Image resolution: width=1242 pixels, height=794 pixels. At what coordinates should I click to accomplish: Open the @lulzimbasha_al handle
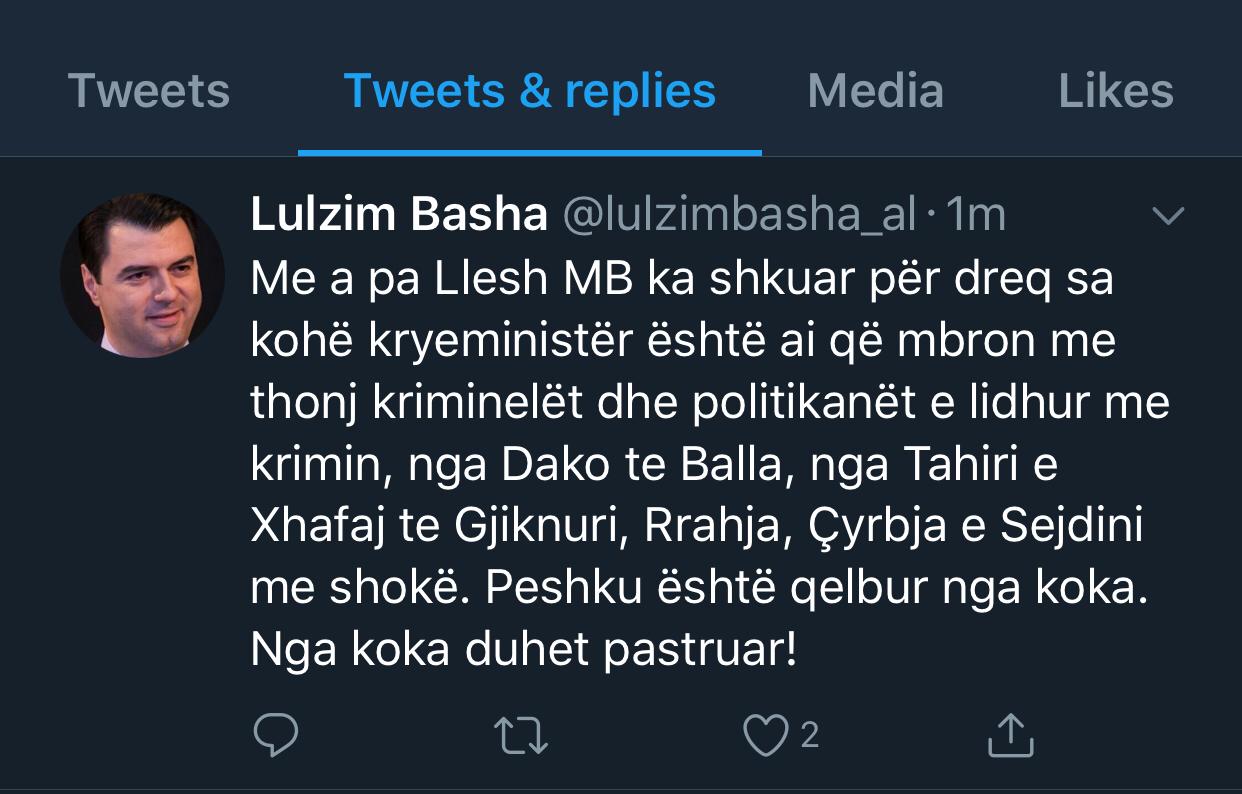point(739,216)
